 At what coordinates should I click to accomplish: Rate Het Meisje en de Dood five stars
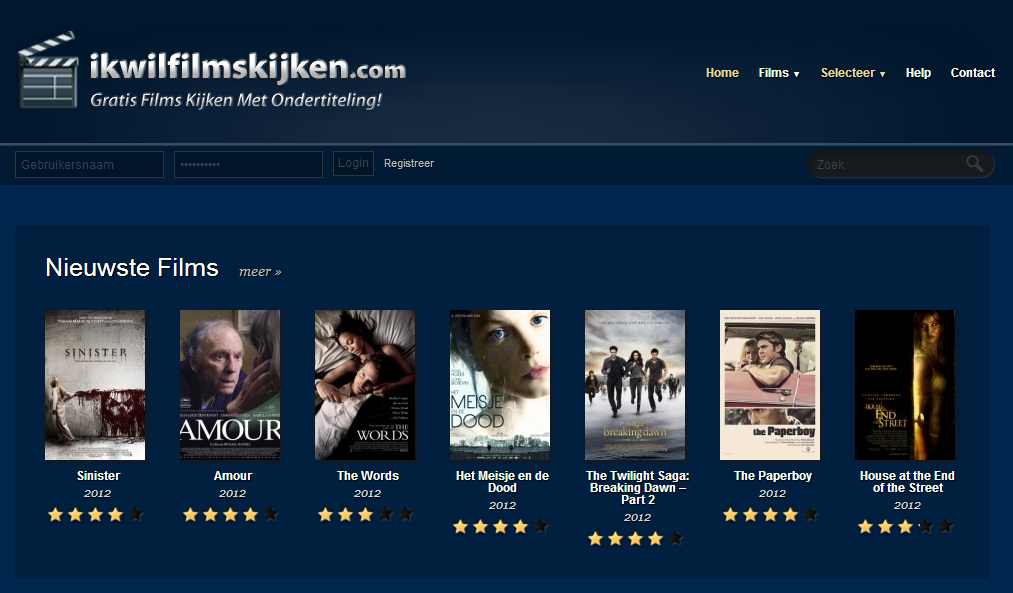pyautogui.click(x=541, y=527)
